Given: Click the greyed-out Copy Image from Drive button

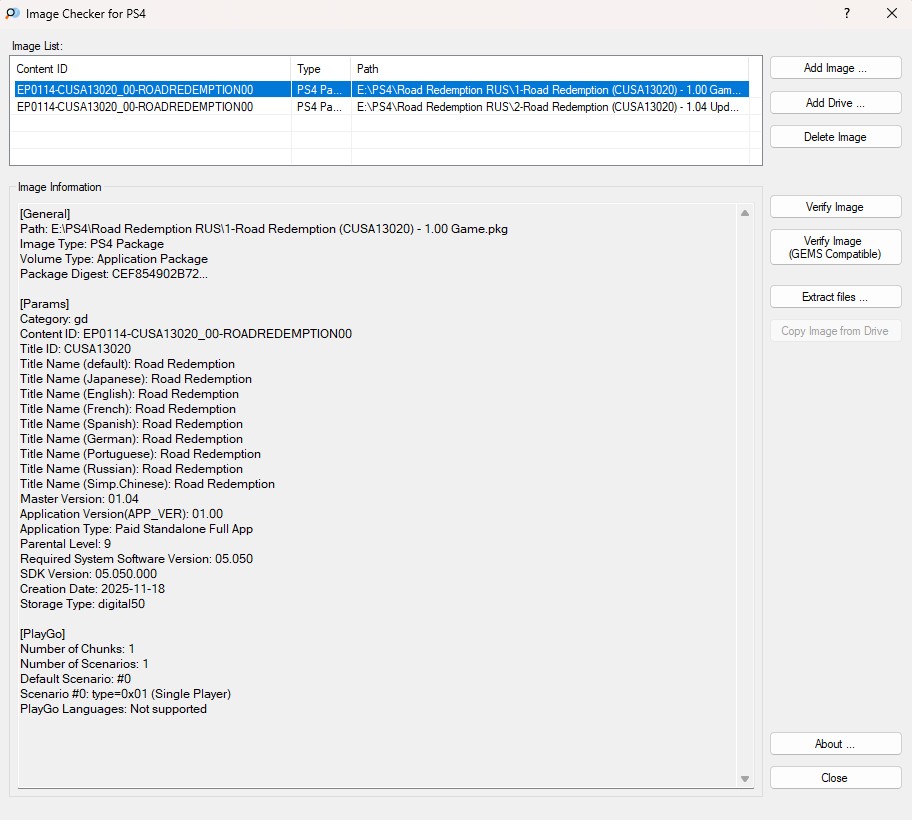Looking at the screenshot, I should click(x=835, y=331).
